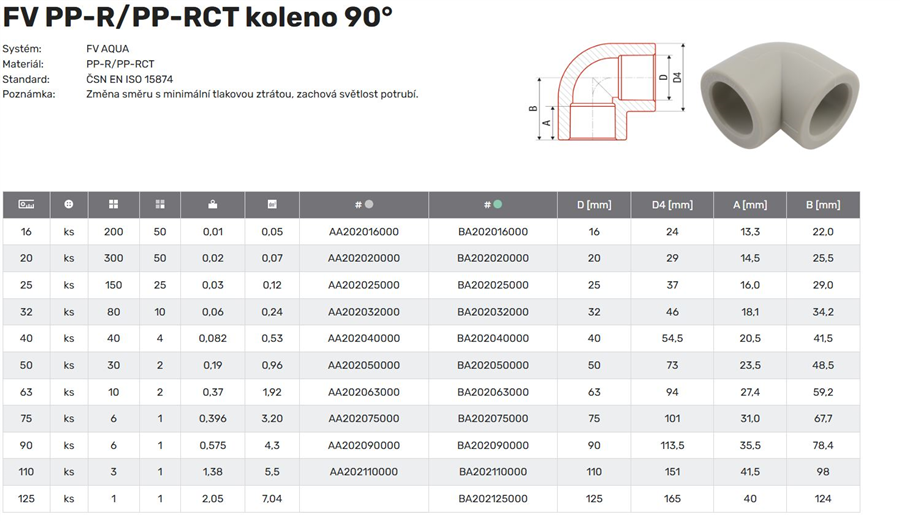Click the large packaging grid icon header

(x=114, y=204)
